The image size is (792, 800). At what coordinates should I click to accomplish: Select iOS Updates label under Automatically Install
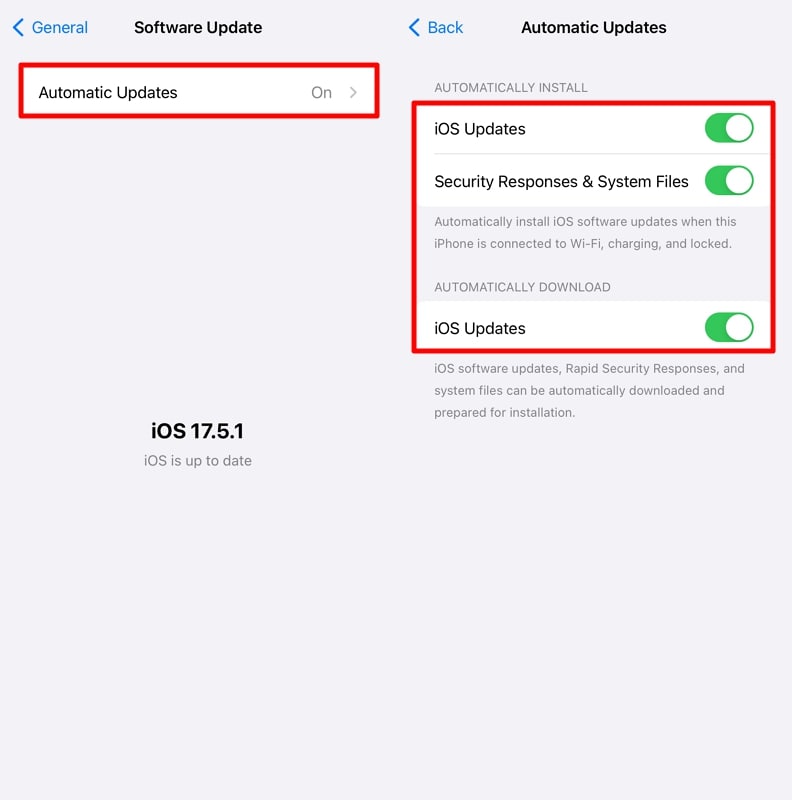click(x=480, y=129)
